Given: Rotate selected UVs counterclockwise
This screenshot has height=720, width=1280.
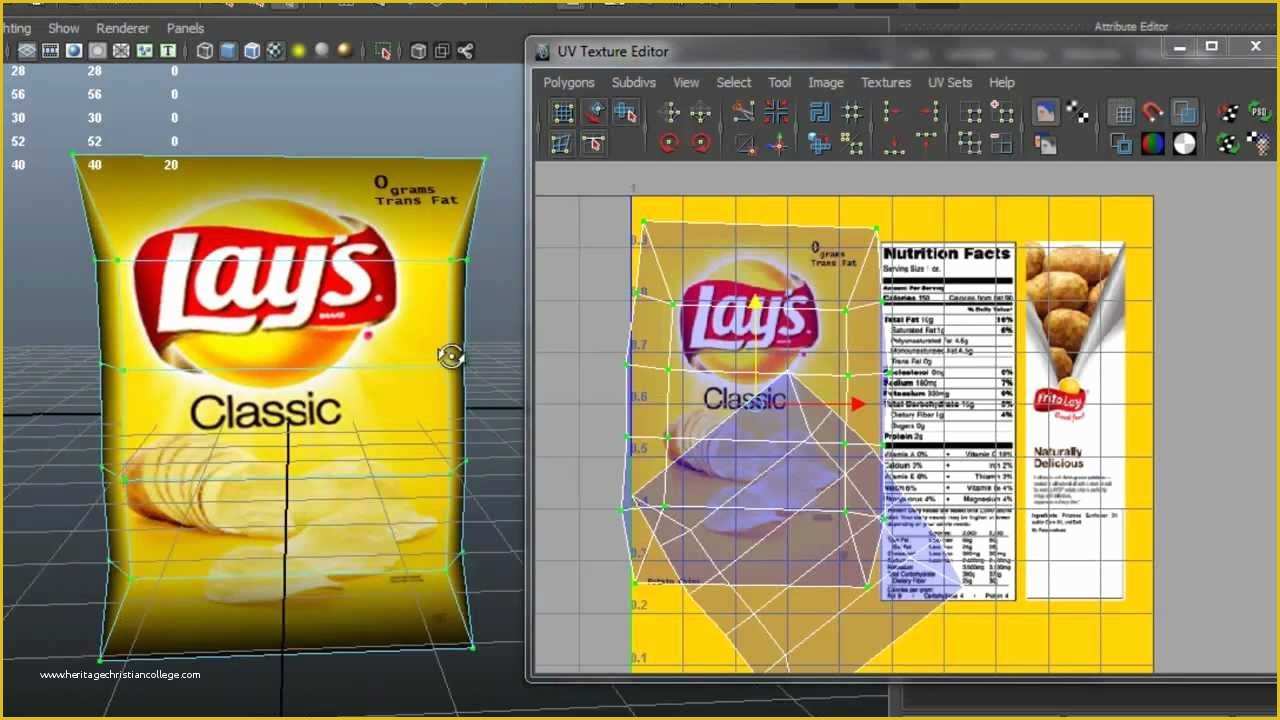Looking at the screenshot, I should (669, 143).
